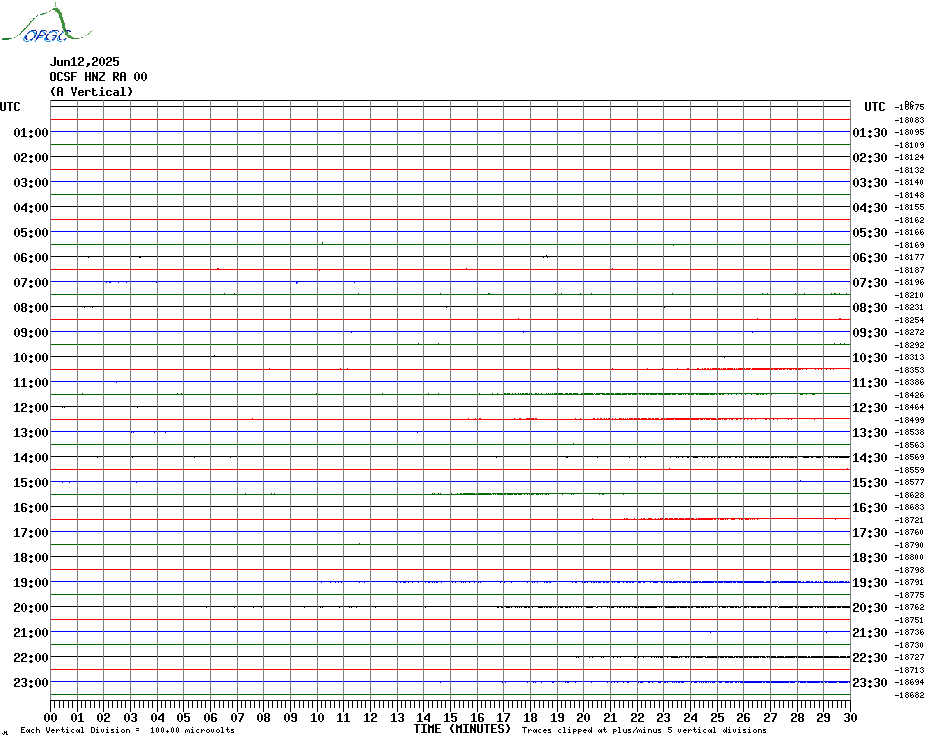The image size is (930, 744).
Task: Click the '(A Vertical)' component label
Action: pos(91,92)
